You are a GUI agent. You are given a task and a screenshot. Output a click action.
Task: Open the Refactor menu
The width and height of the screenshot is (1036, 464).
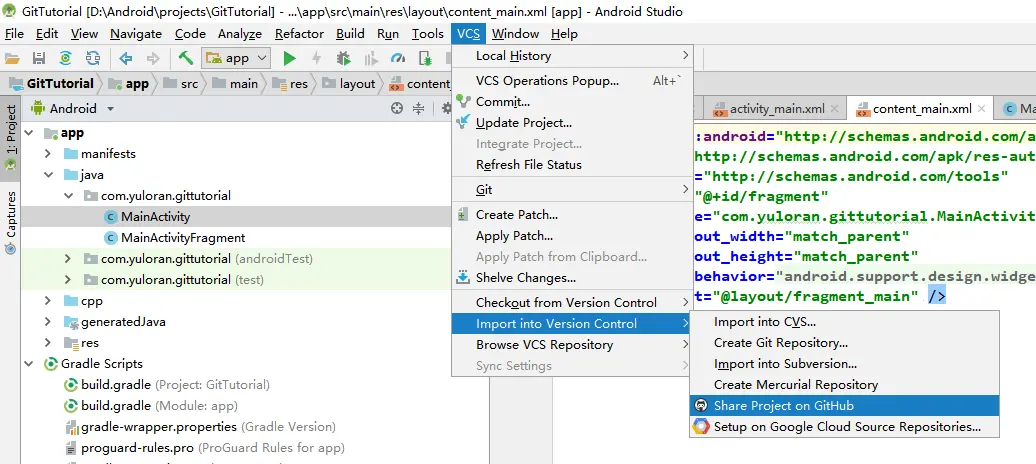[x=299, y=34]
